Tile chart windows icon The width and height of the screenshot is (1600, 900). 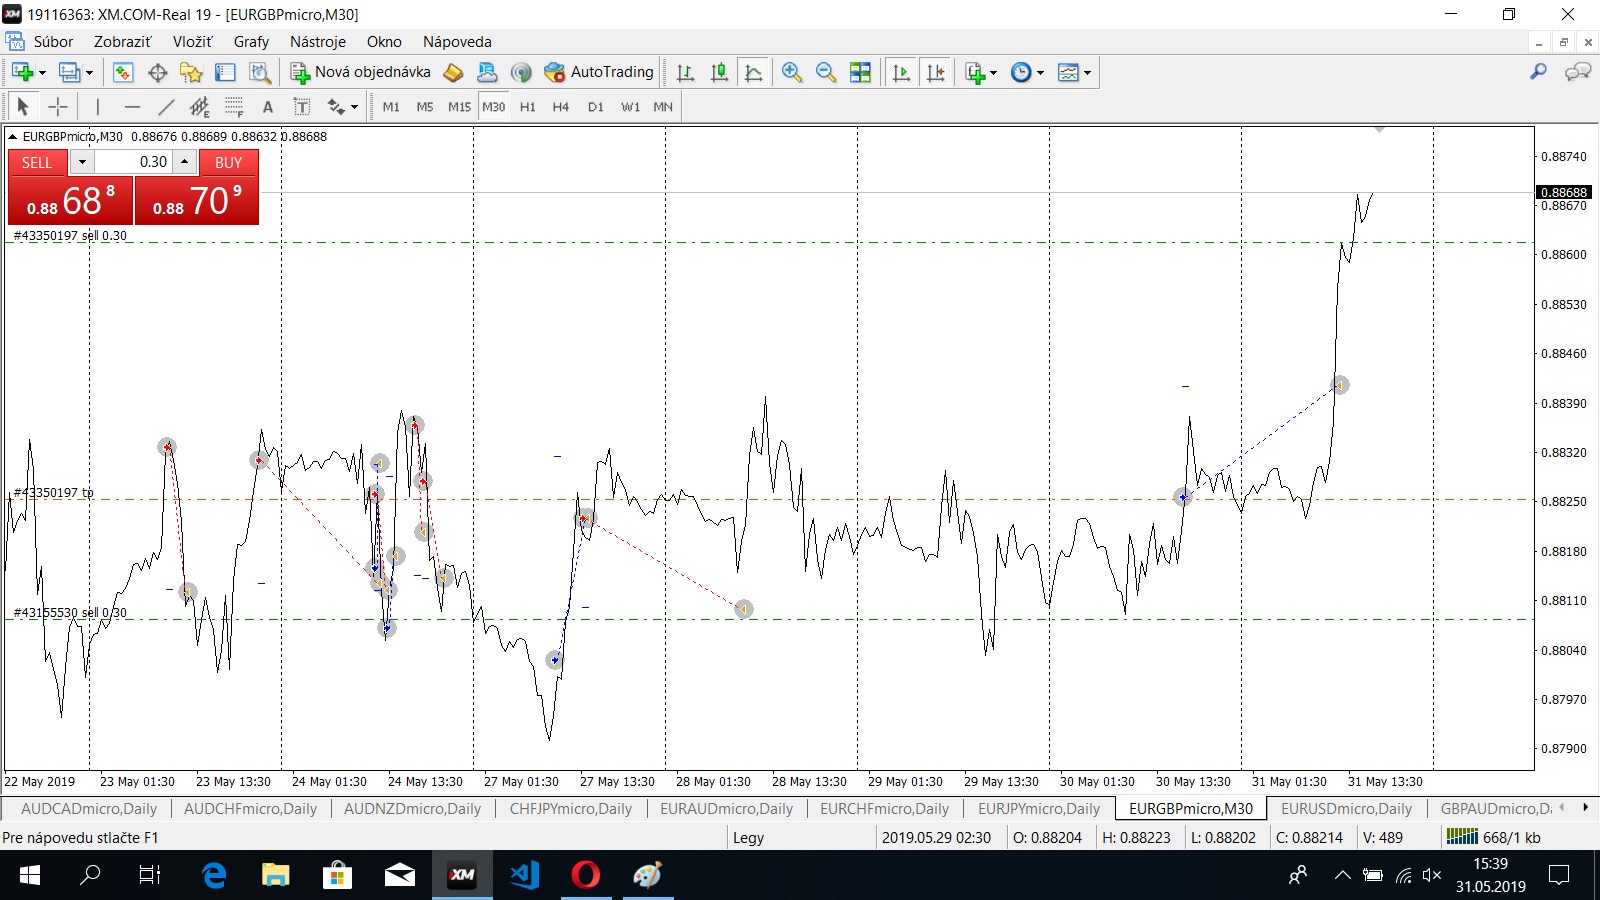click(860, 72)
